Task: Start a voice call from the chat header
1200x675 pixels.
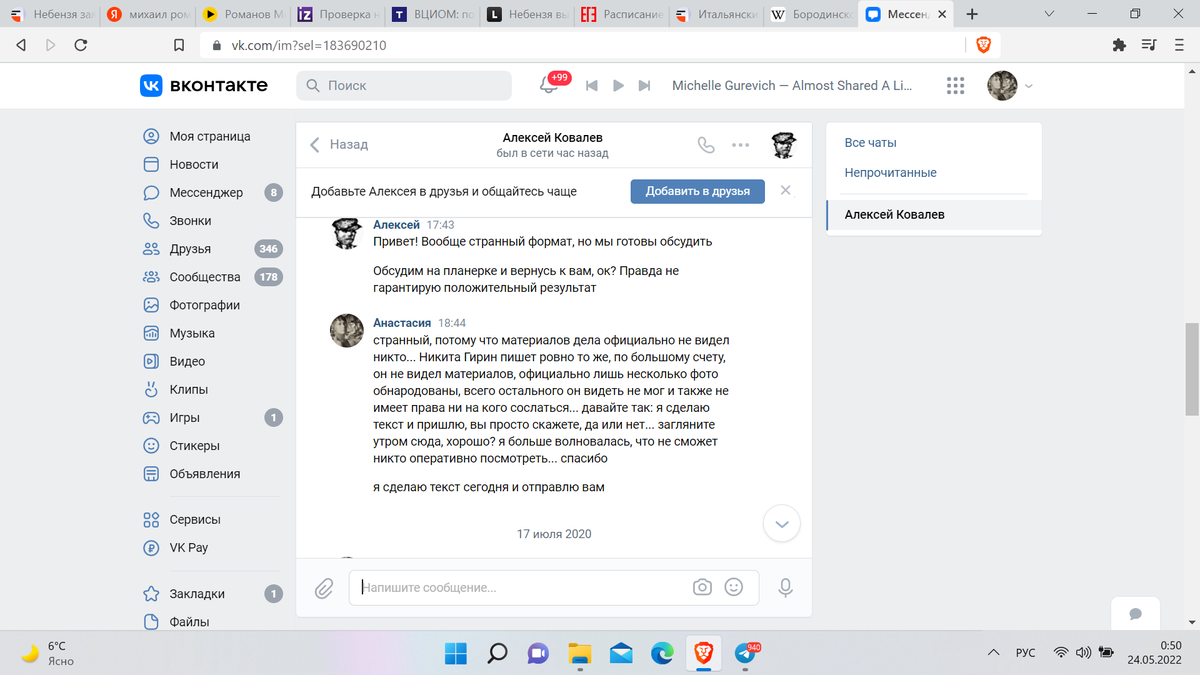Action: pyautogui.click(x=707, y=145)
